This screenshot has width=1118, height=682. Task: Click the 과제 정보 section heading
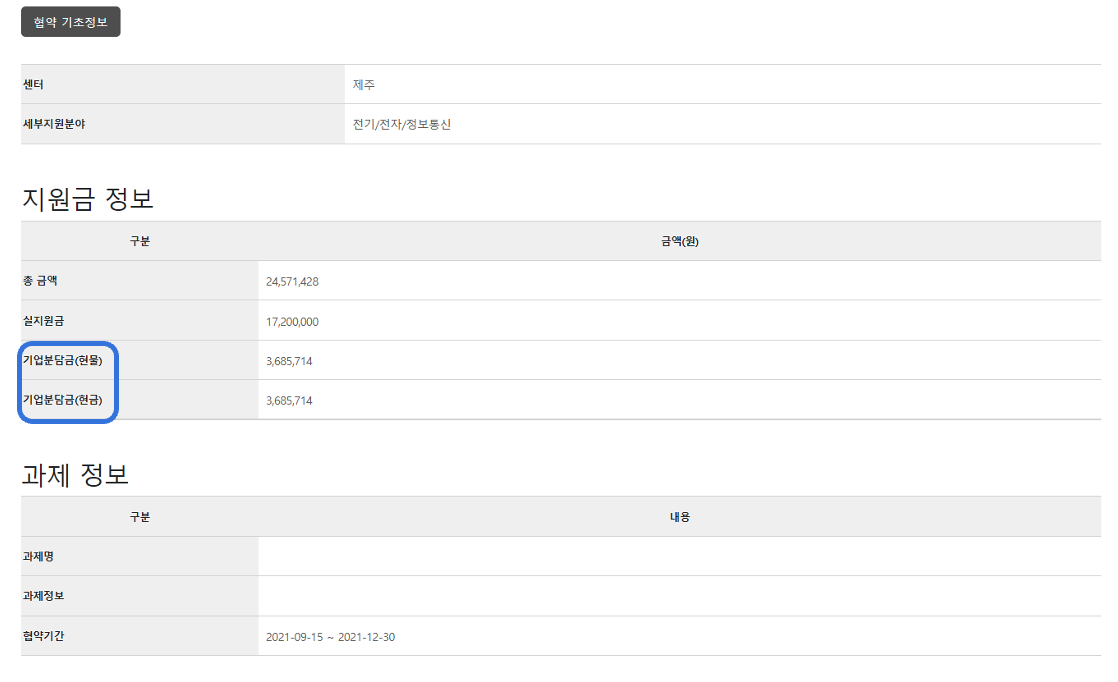(x=75, y=474)
